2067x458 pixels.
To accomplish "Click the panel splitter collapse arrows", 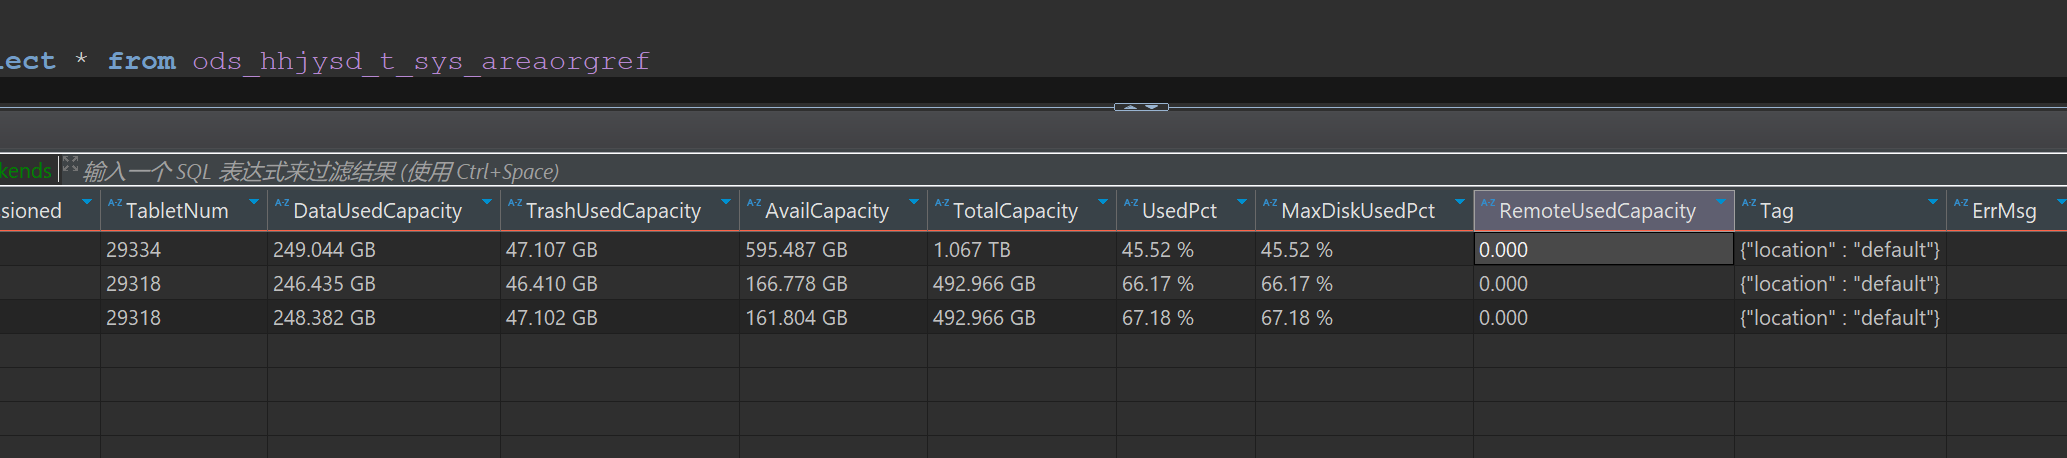I will (x=1141, y=107).
